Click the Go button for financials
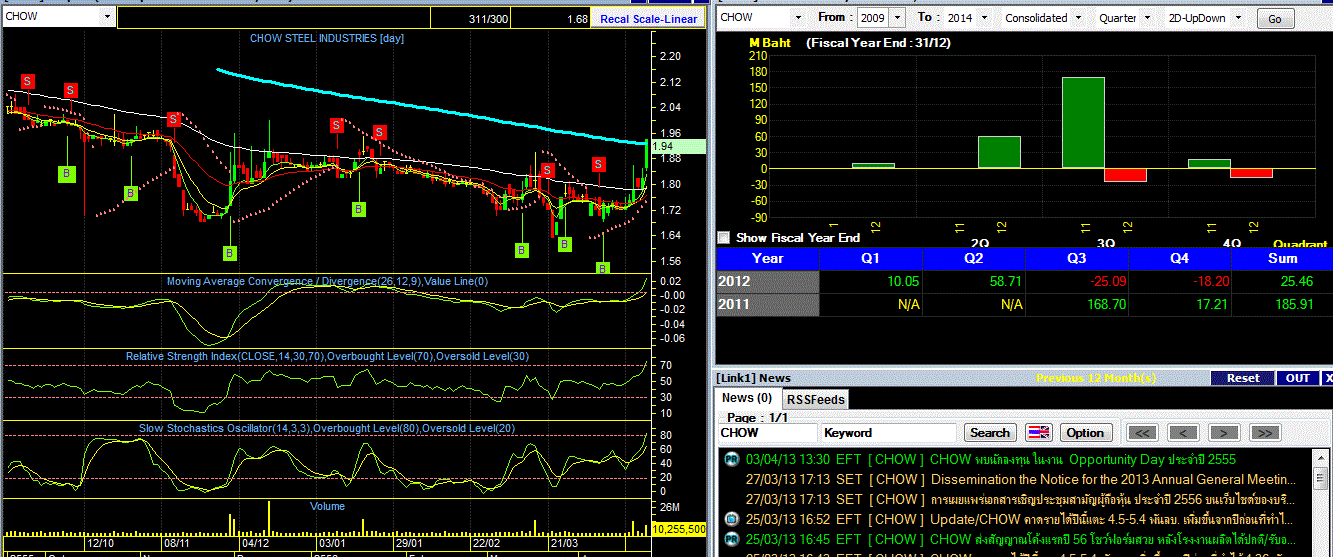Viewport: 1333px width, 557px height. click(x=1275, y=19)
